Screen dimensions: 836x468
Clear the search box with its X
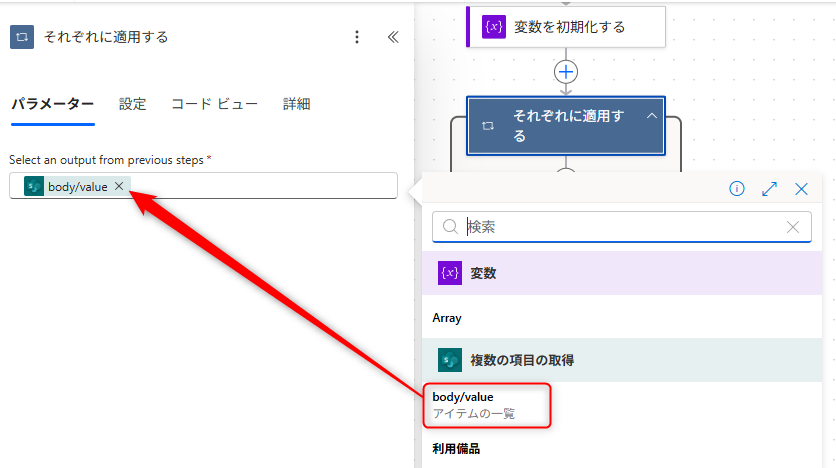(793, 227)
